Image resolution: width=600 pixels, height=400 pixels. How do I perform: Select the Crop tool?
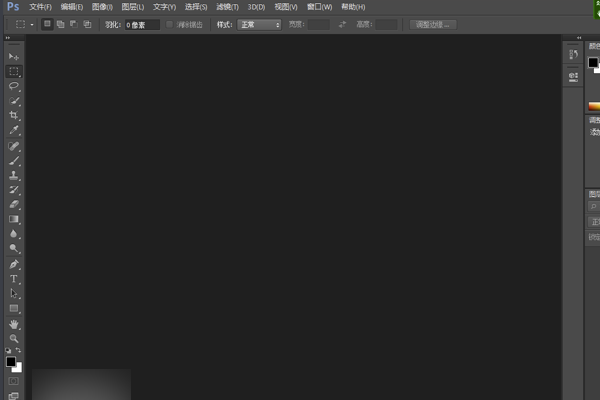[x=14, y=115]
